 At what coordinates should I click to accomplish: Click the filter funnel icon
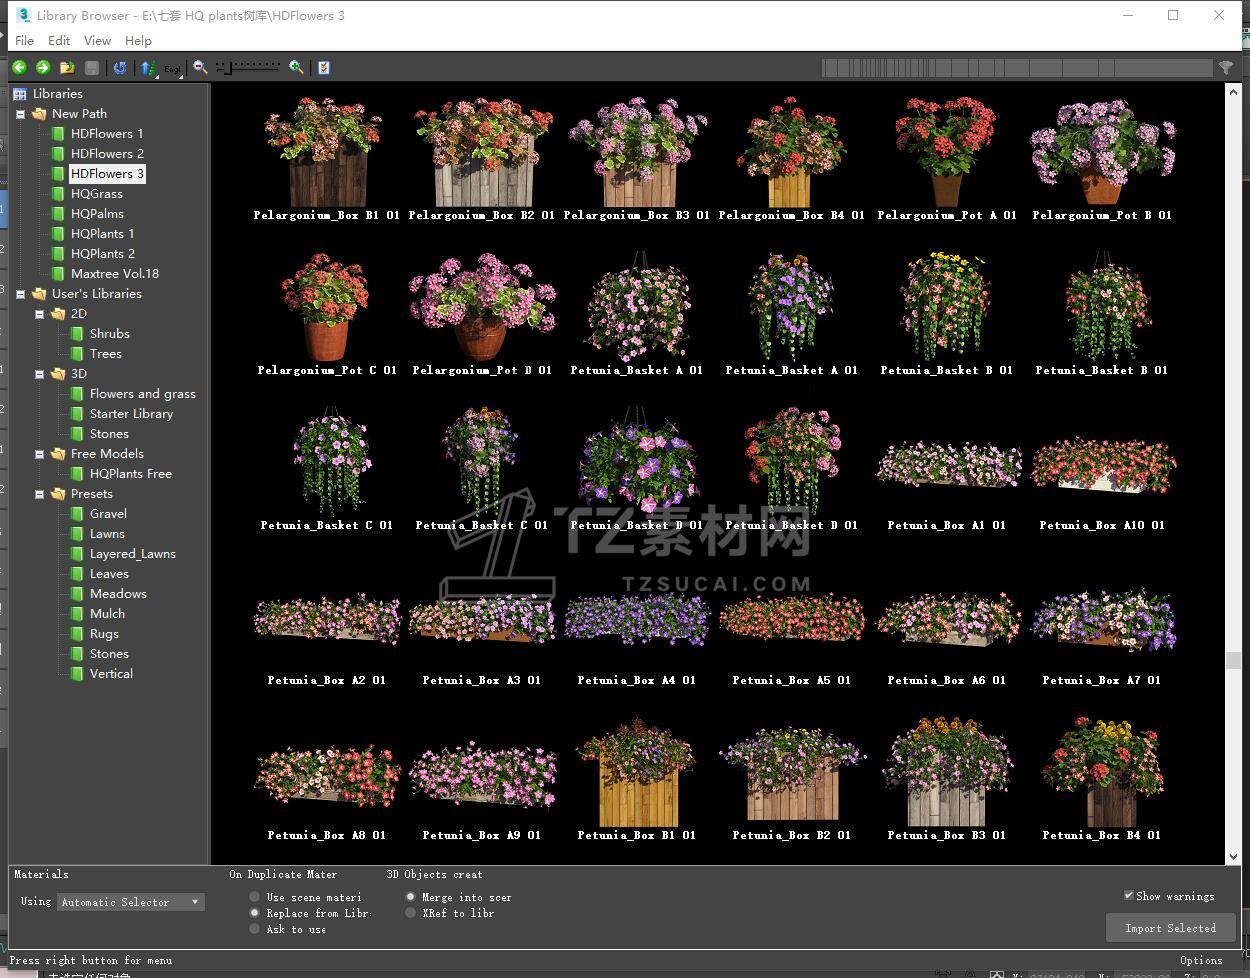(x=1226, y=67)
